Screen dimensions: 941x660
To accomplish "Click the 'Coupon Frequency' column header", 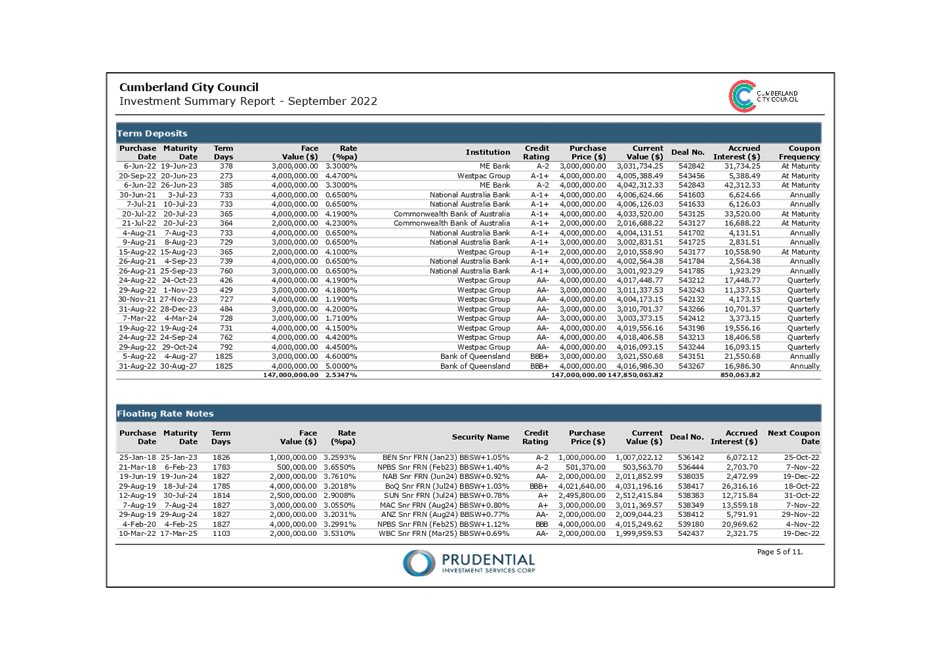I will pyautogui.click(x=799, y=152).
